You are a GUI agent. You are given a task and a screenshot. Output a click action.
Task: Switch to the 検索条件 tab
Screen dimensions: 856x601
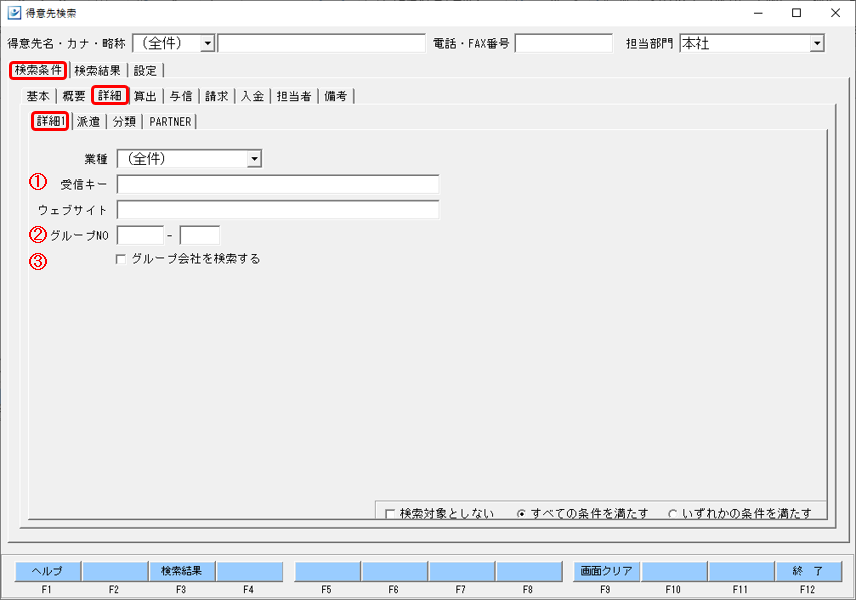[x=38, y=70]
